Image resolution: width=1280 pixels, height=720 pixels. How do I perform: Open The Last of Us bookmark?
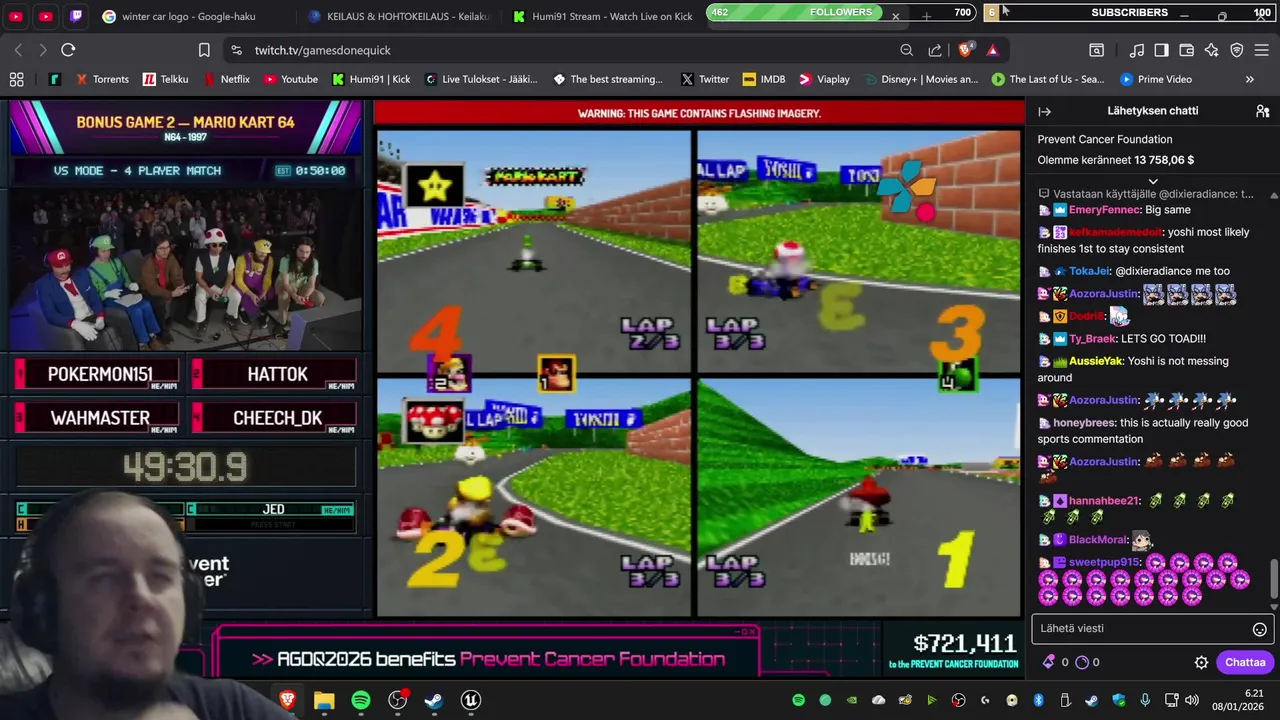tap(1048, 79)
